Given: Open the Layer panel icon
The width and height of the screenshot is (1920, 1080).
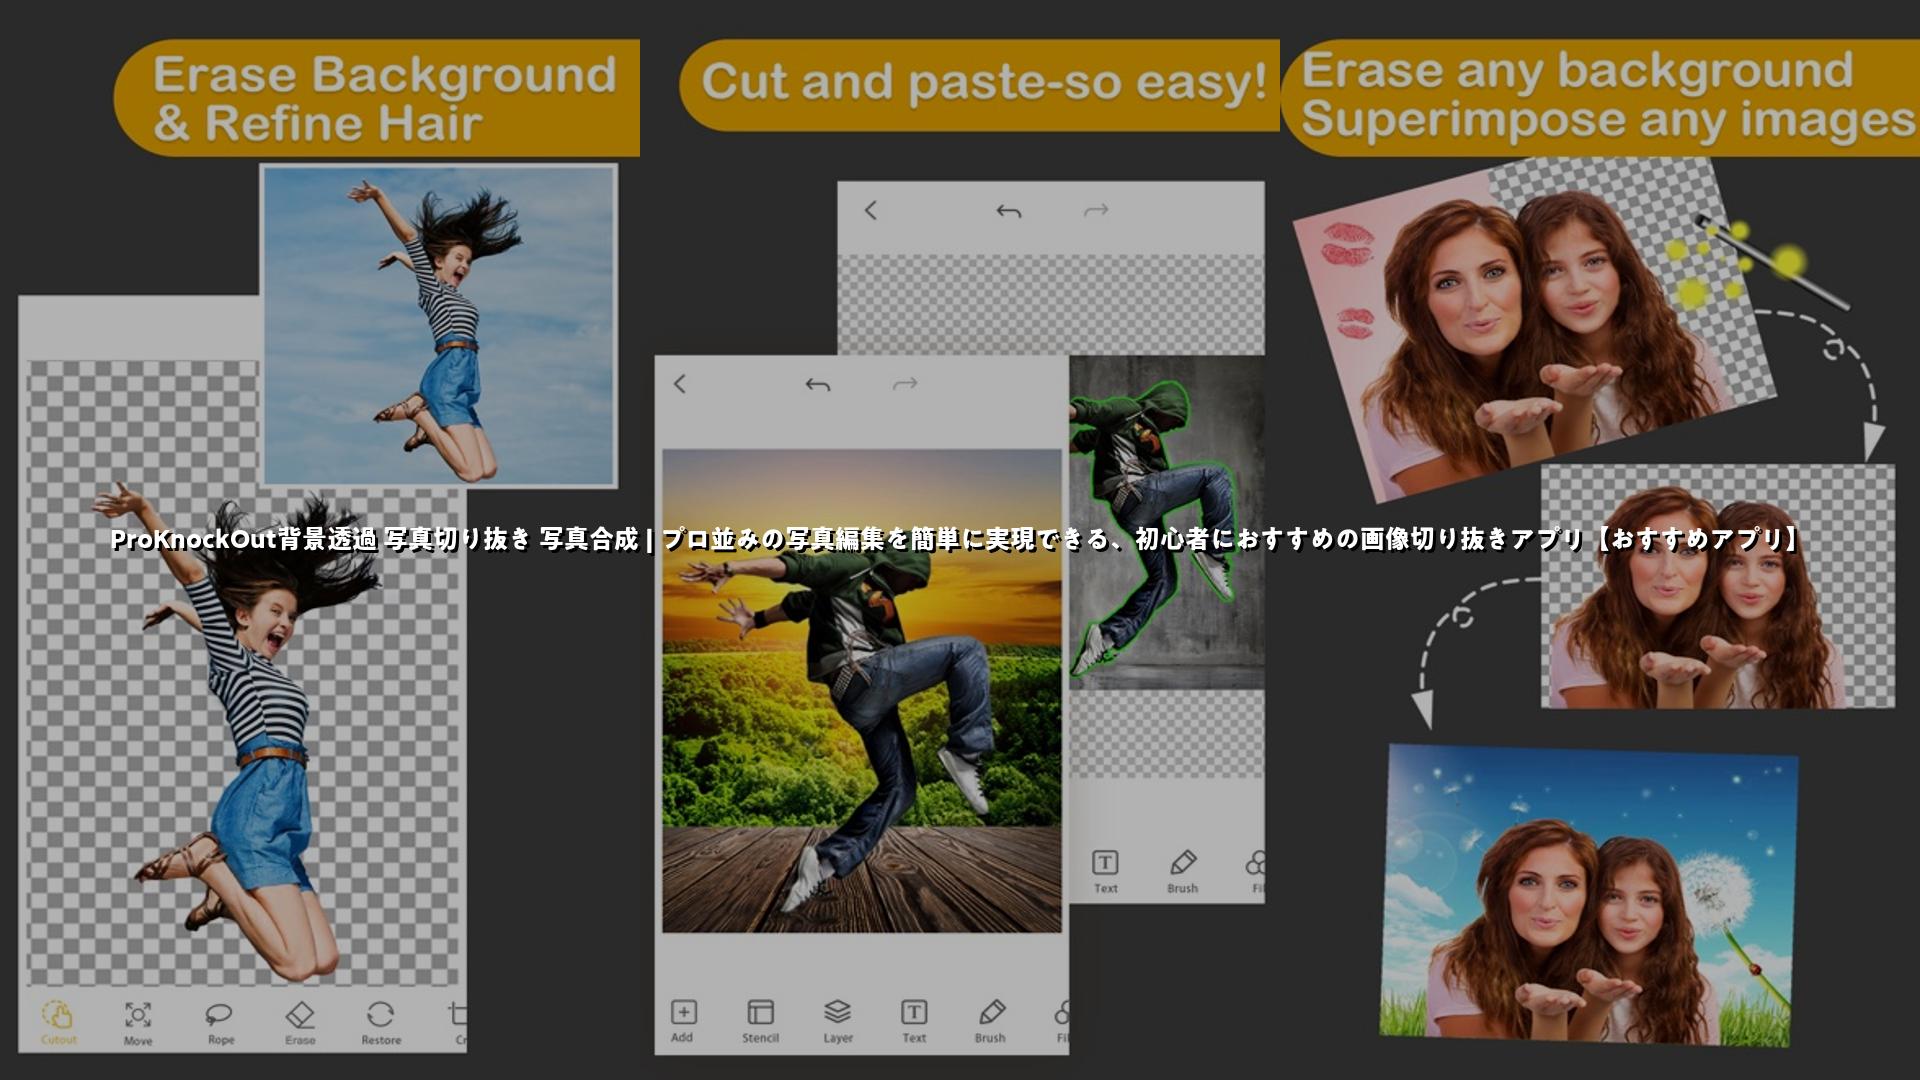Looking at the screenshot, I should click(838, 1021).
